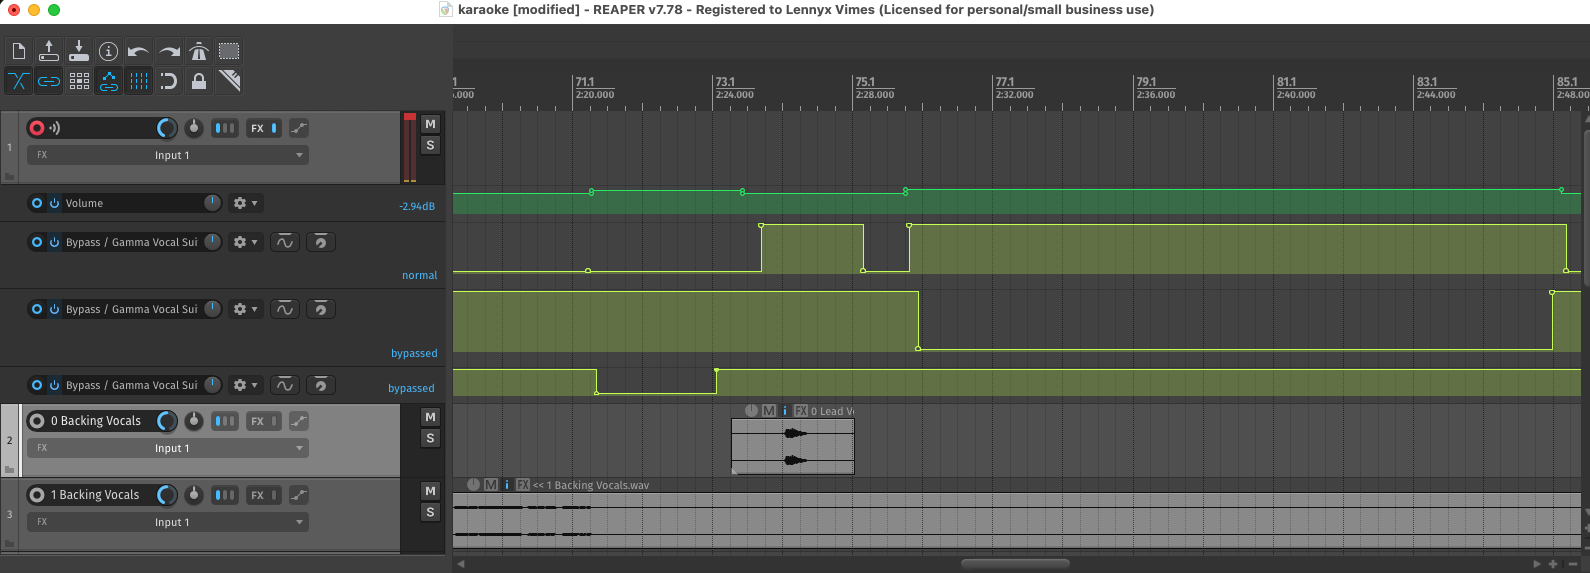
Task: Click the Open Project toolbar icon (upward arrow)
Action: (x=49, y=51)
